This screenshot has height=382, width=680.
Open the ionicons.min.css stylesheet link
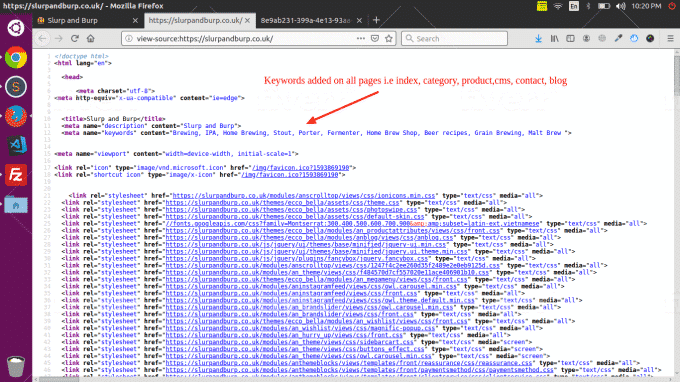[x=304, y=196]
